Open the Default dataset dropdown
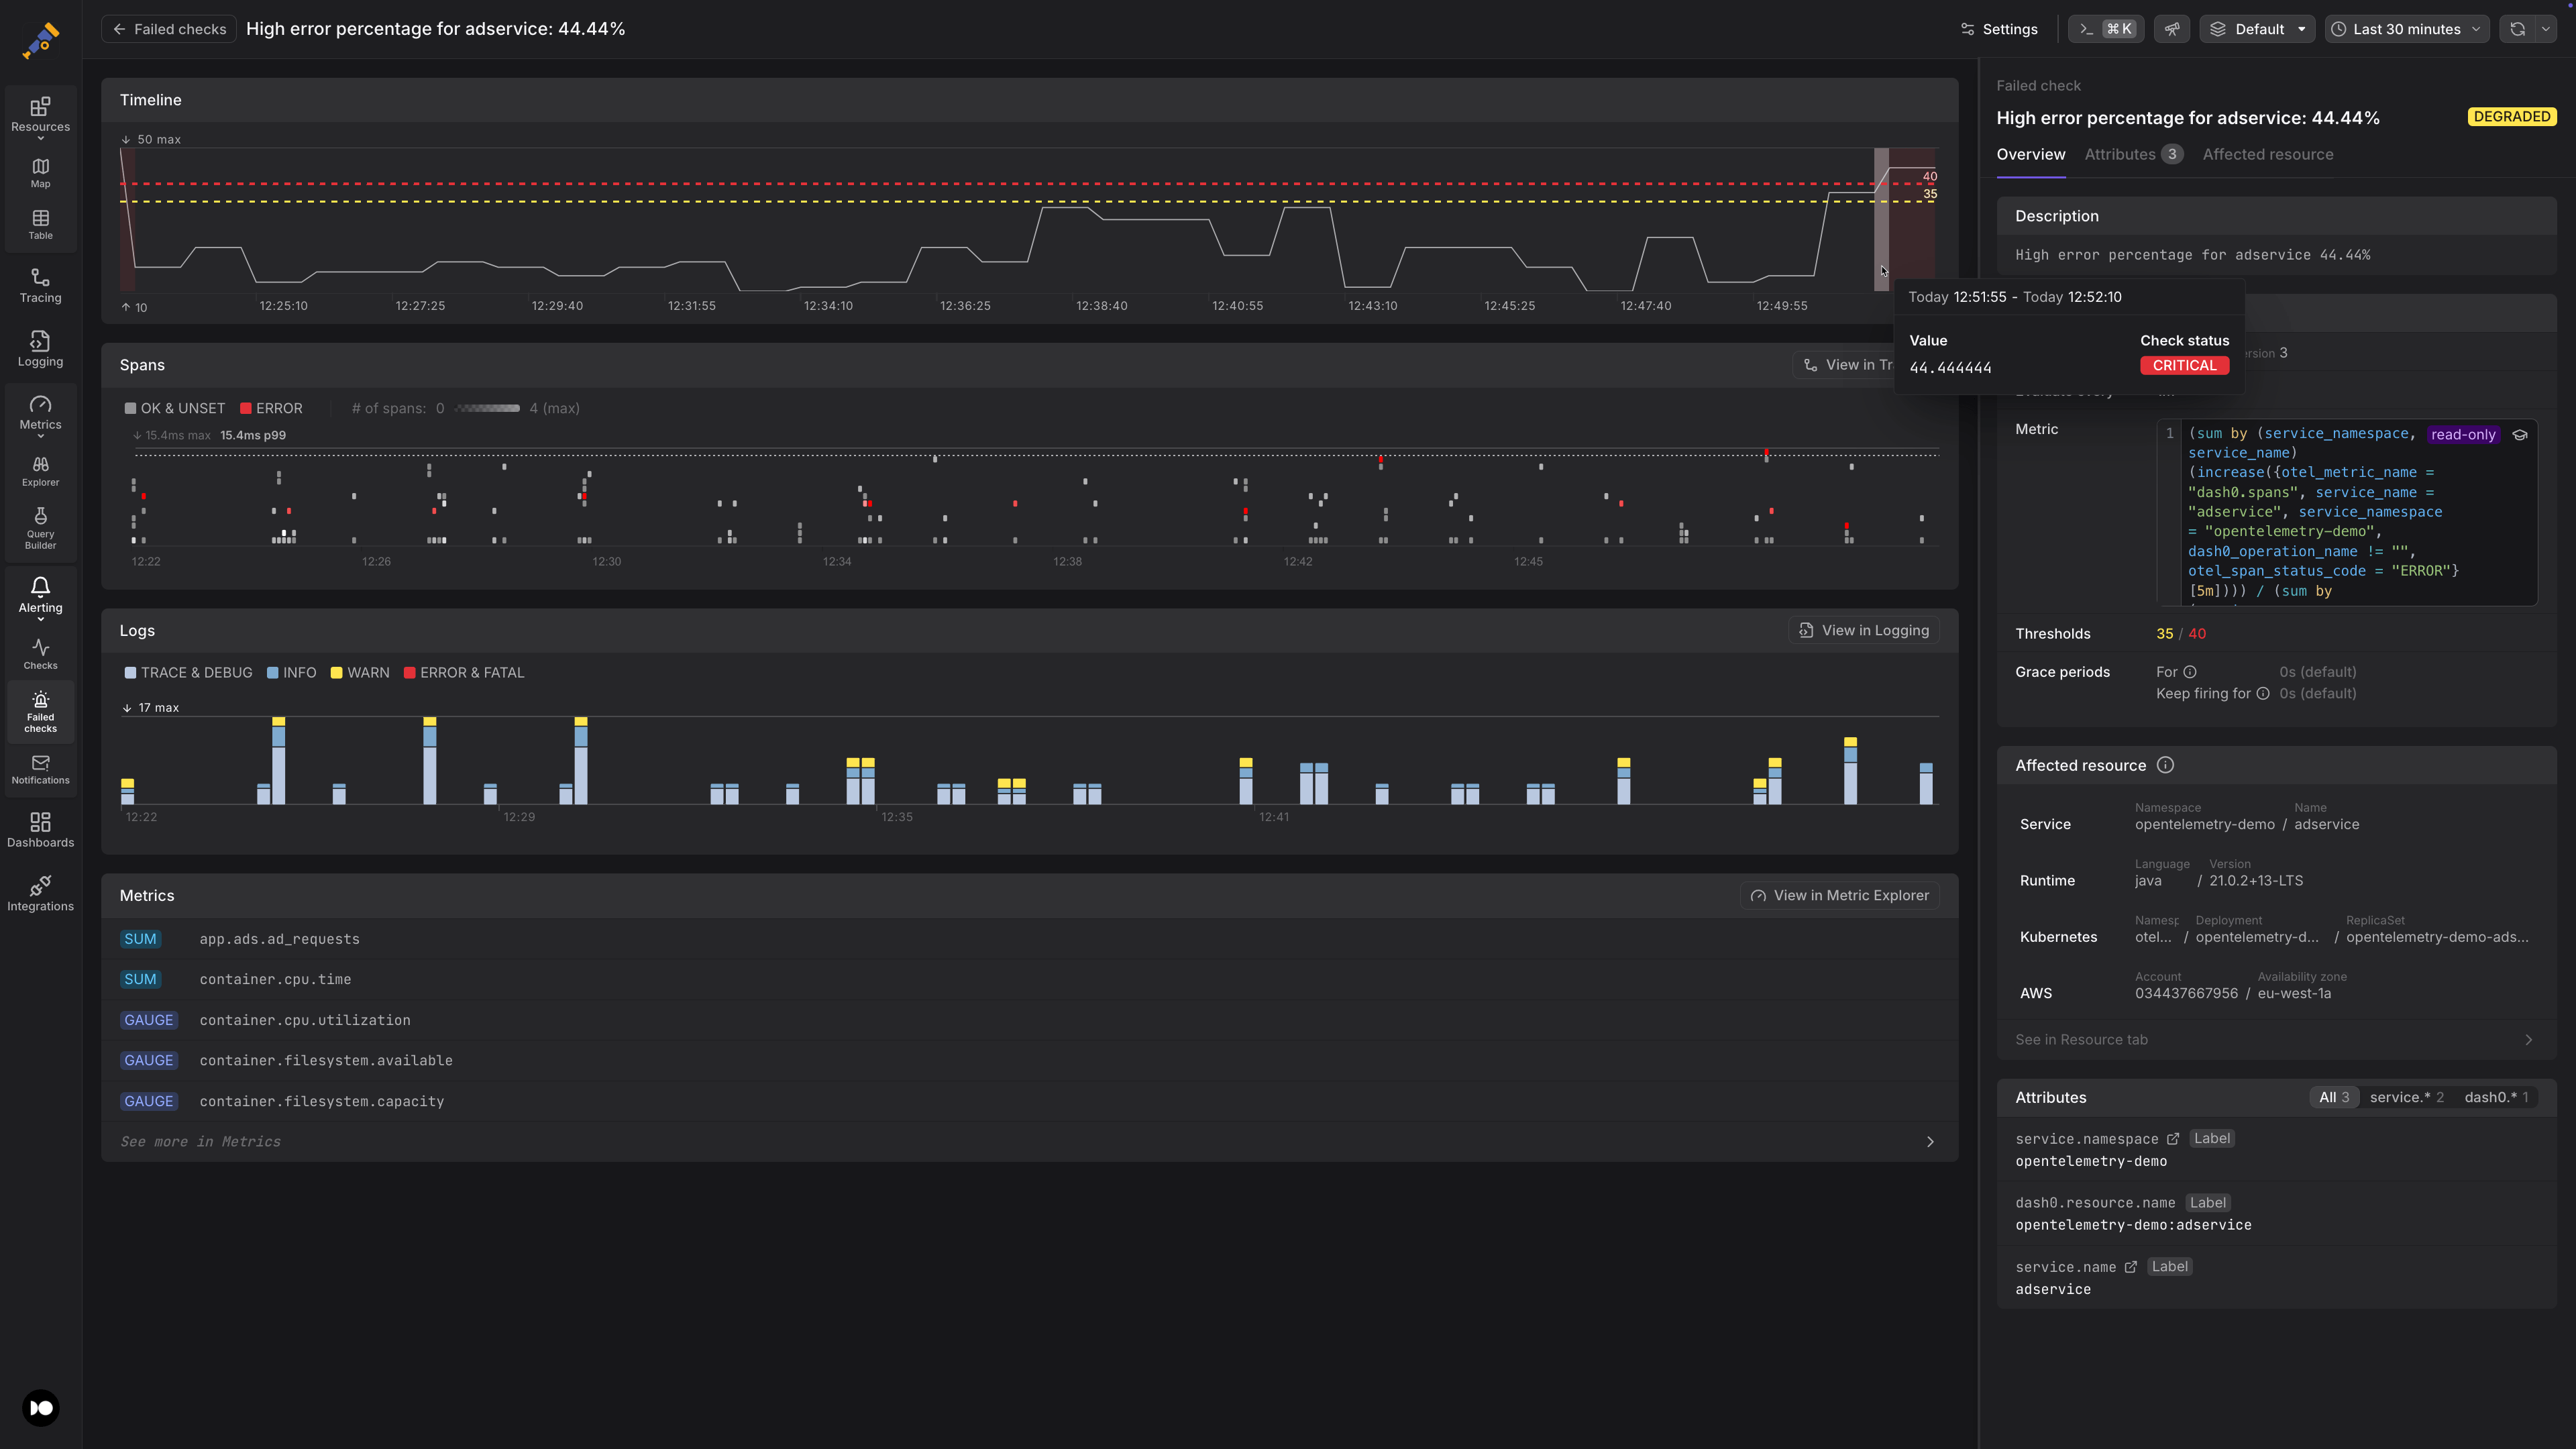 point(2256,29)
